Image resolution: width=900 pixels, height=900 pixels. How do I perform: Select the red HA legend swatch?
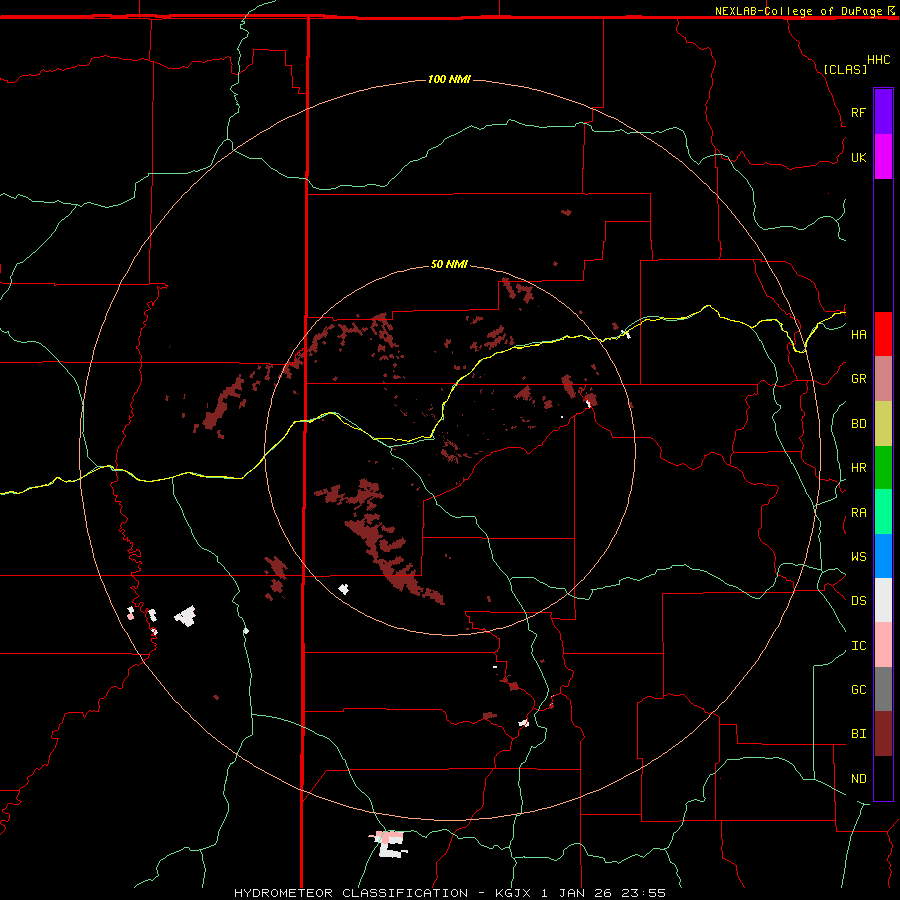coord(883,334)
